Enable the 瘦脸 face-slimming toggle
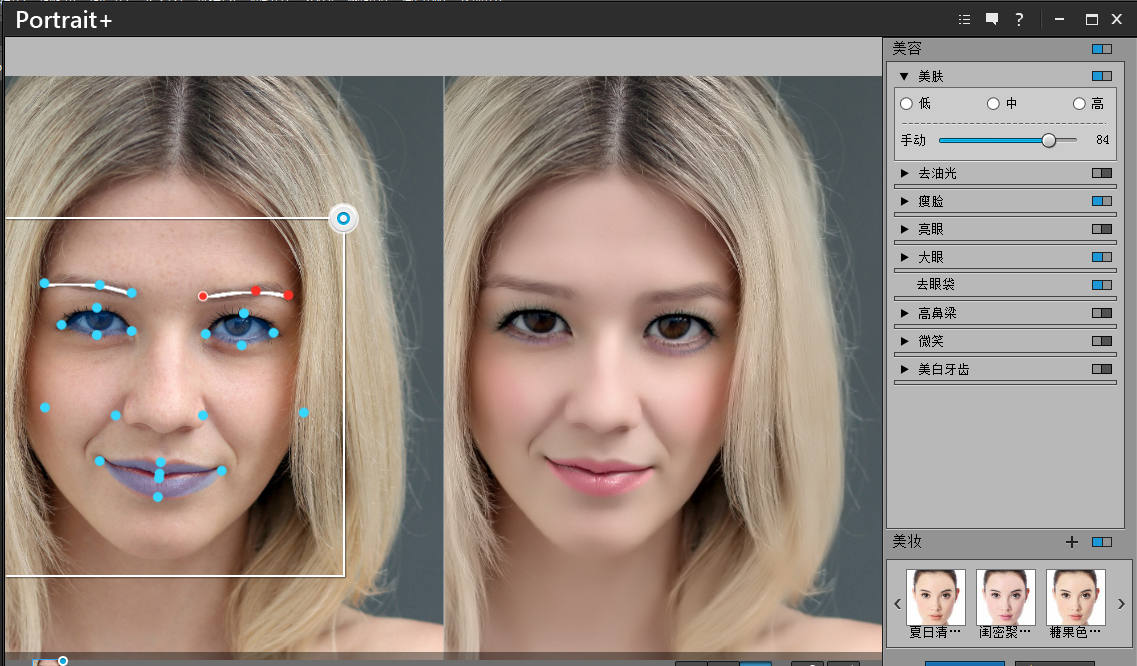The image size is (1137, 666). [x=1101, y=200]
